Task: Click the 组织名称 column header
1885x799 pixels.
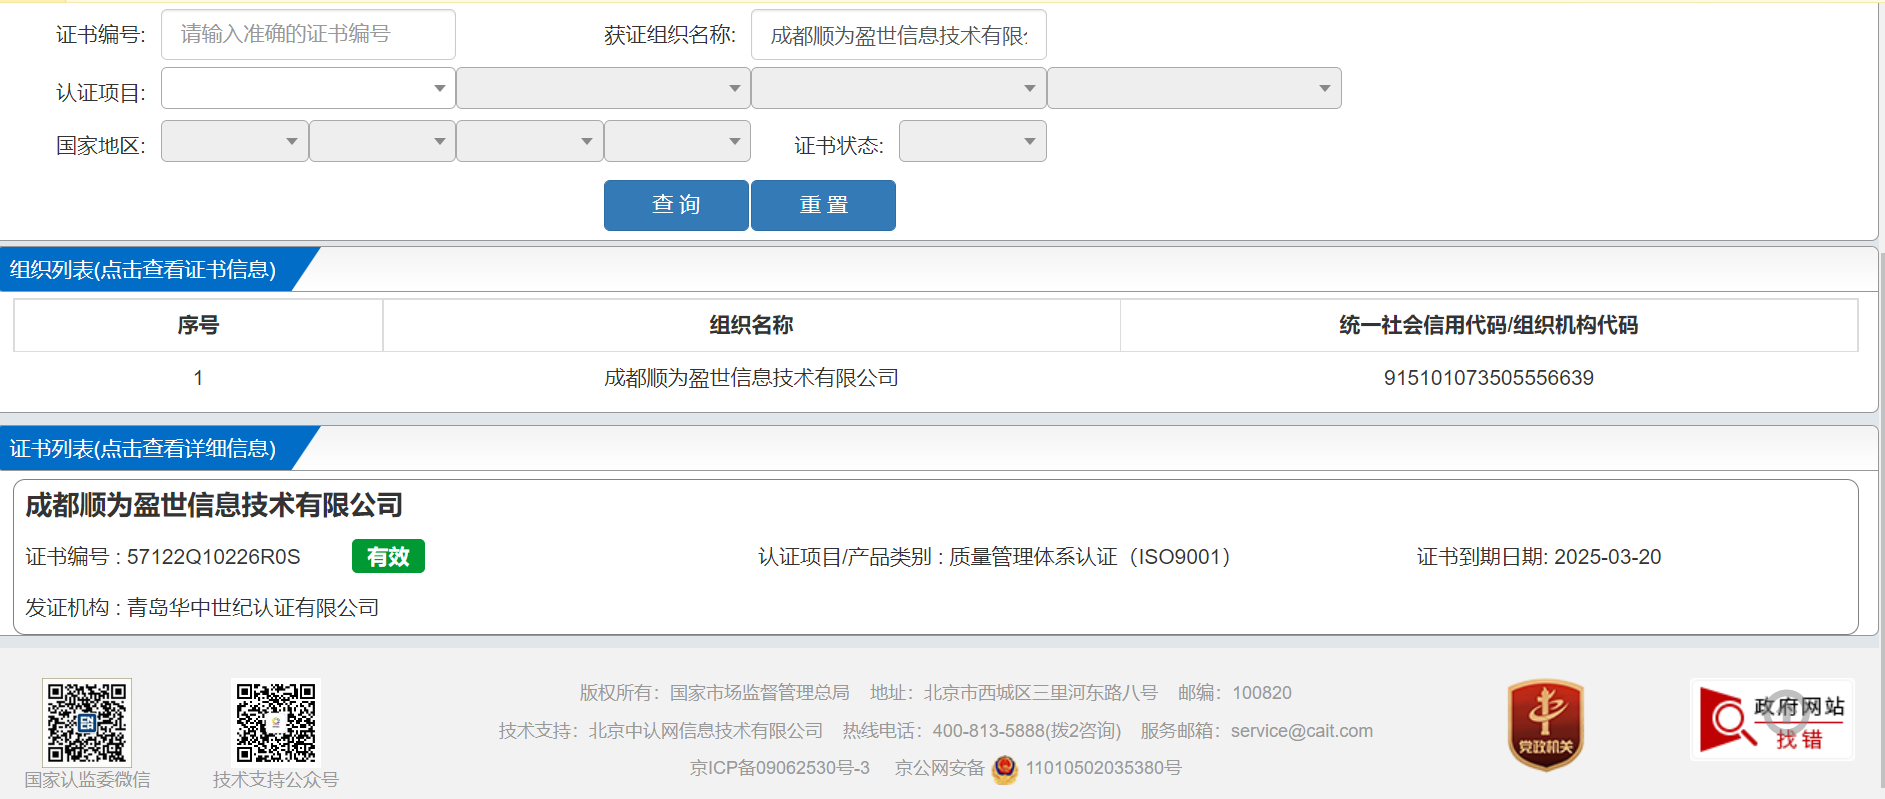Action: 751,325
